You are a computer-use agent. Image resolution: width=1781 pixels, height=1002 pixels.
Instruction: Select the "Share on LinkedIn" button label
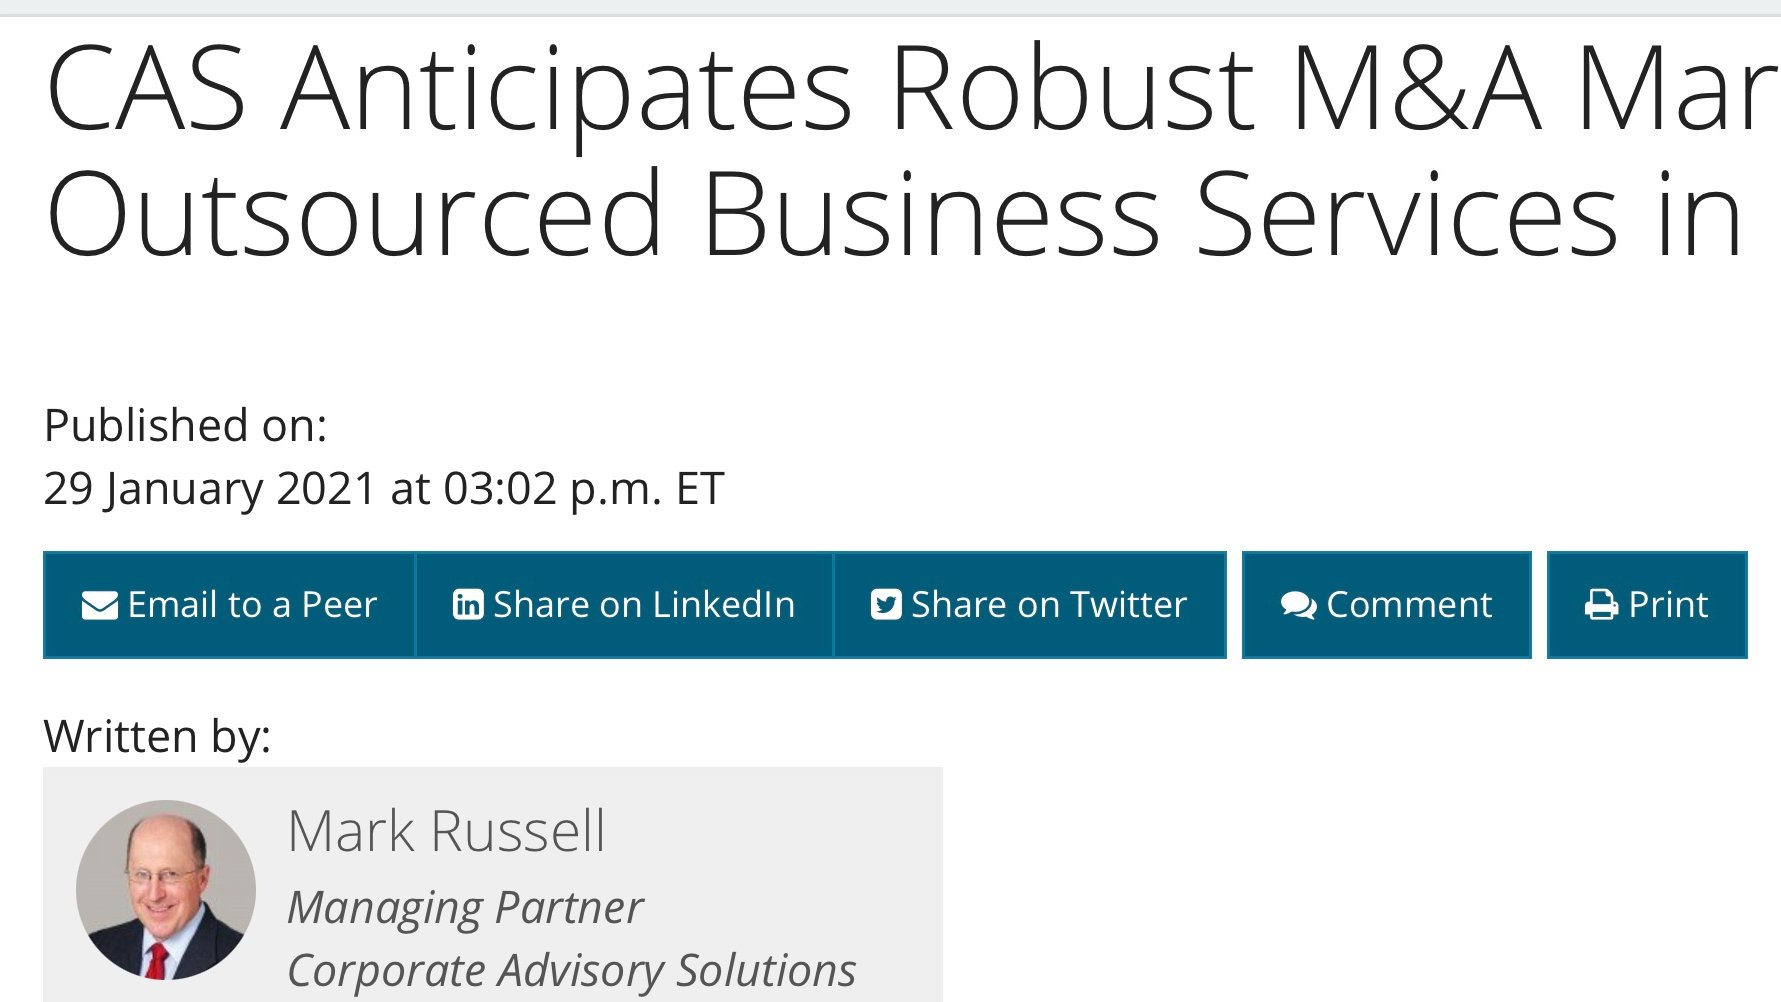click(x=644, y=605)
